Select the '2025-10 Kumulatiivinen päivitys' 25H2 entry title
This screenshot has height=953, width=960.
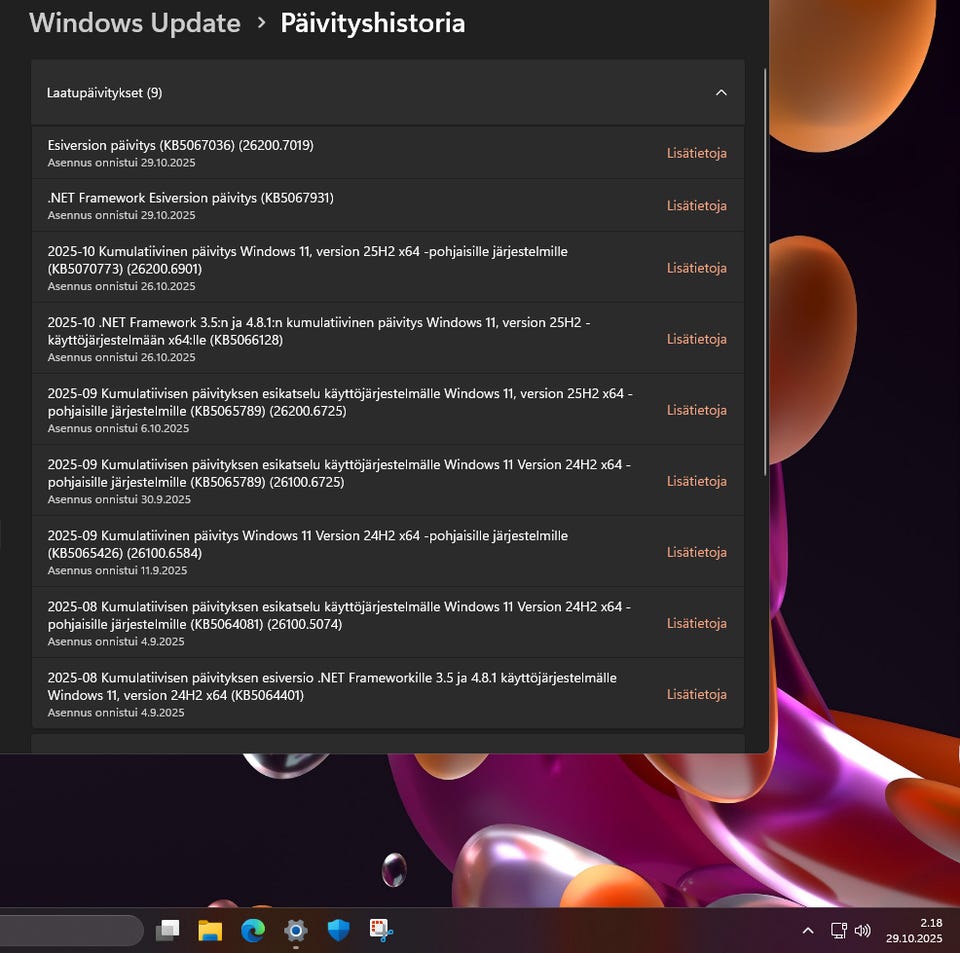[307, 260]
